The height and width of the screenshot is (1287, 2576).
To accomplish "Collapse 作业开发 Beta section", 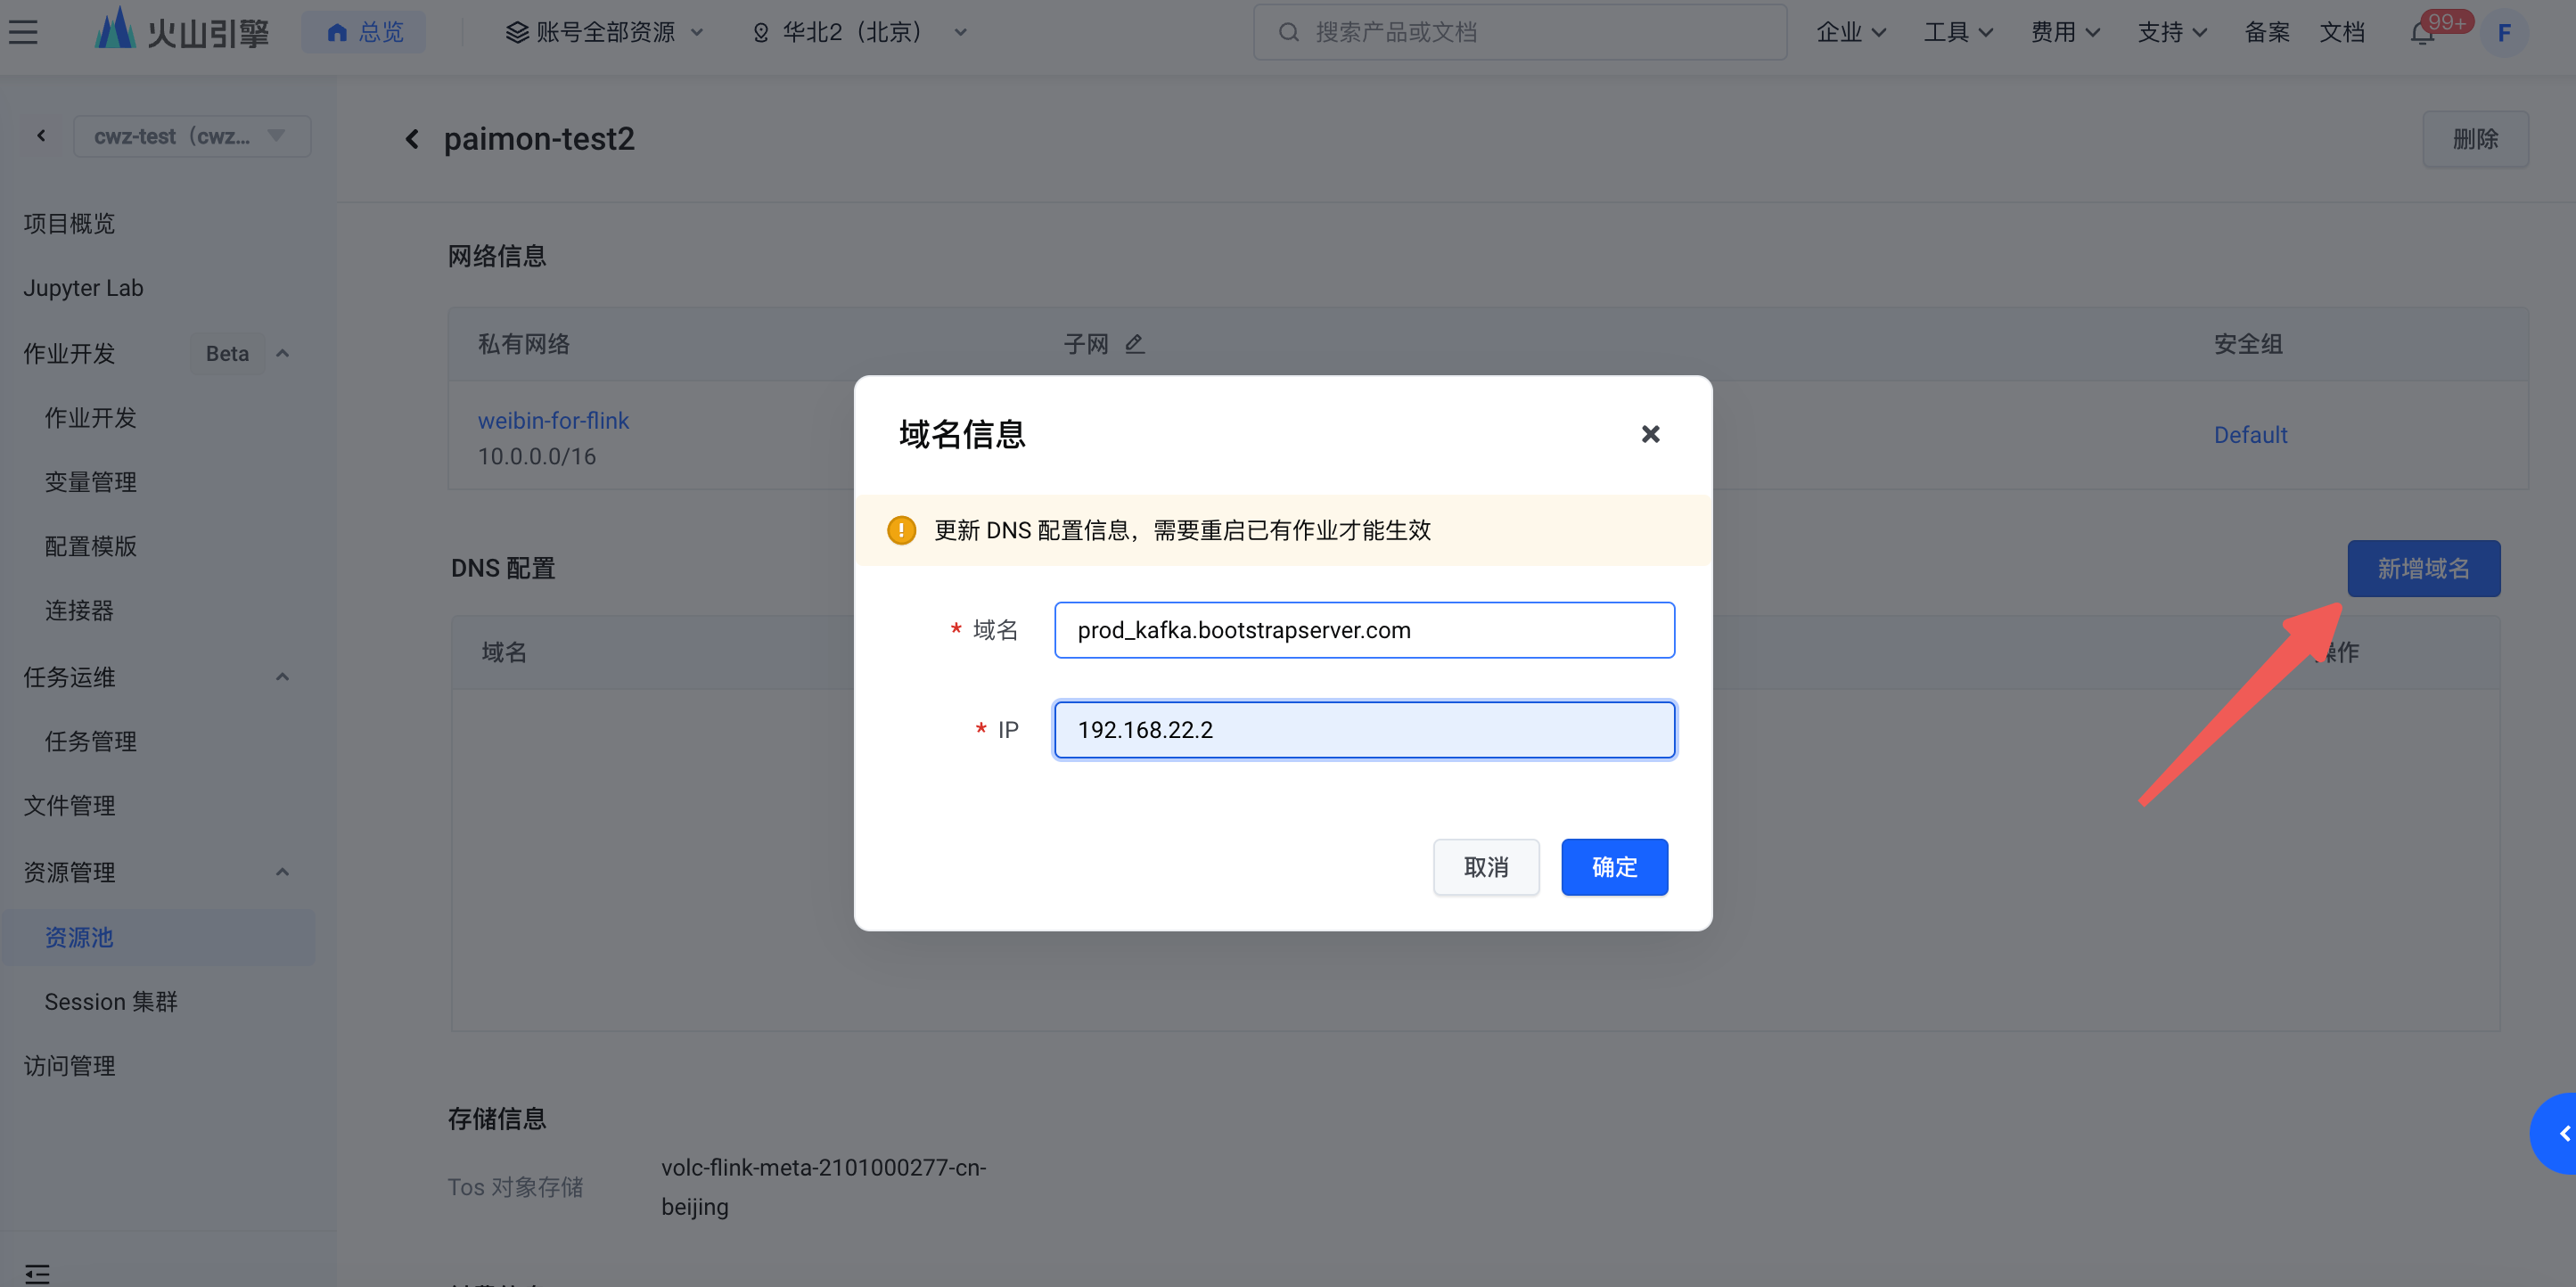I will [283, 353].
